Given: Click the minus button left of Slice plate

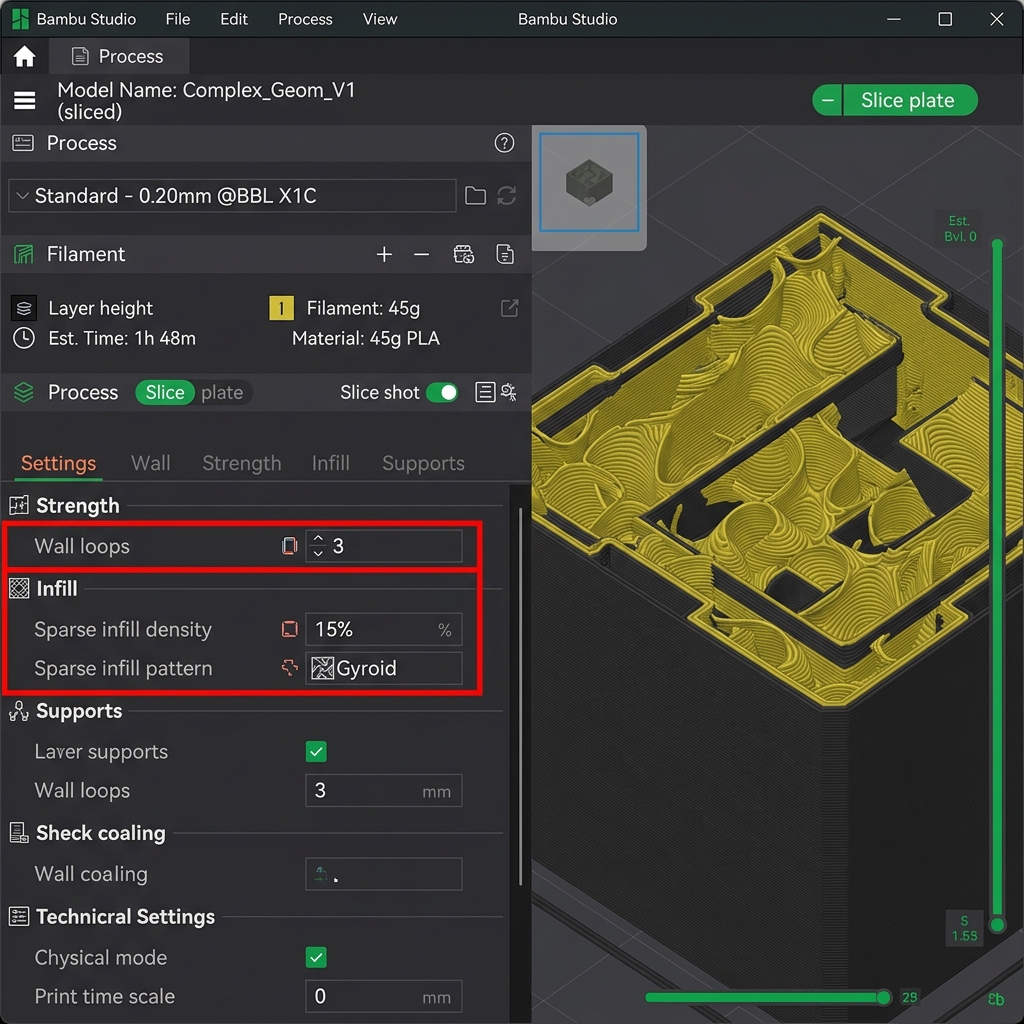Looking at the screenshot, I should [x=827, y=101].
